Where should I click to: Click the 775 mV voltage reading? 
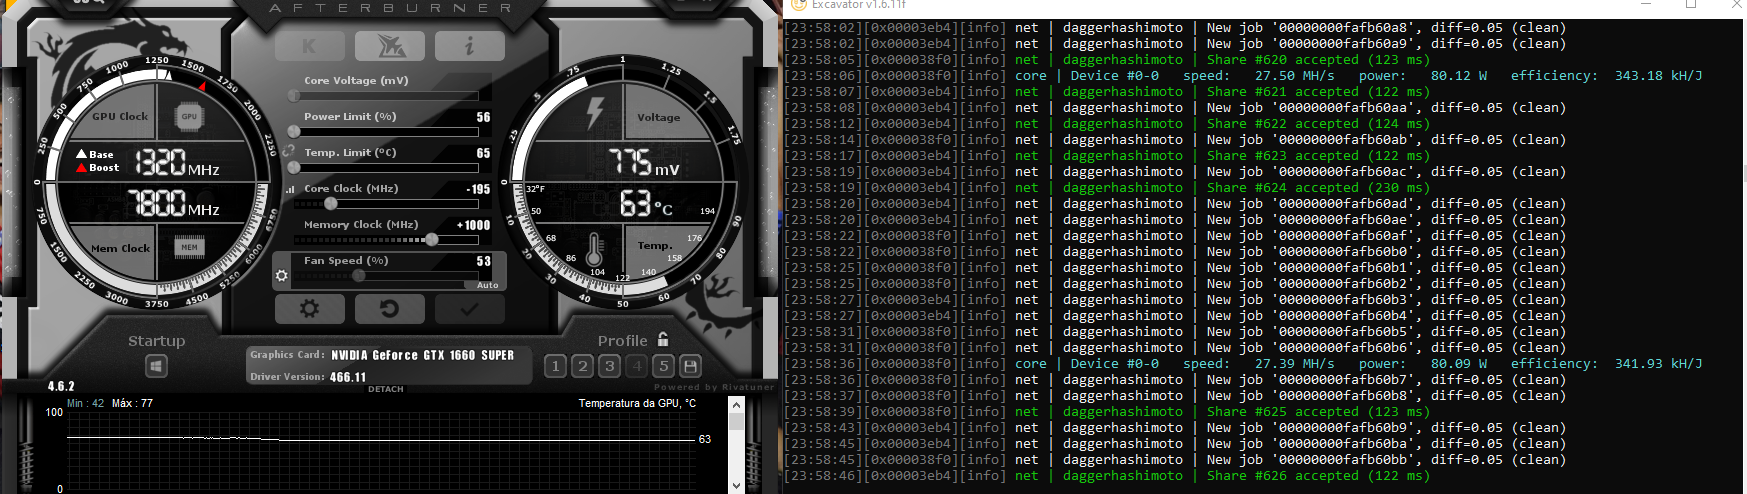(644, 162)
